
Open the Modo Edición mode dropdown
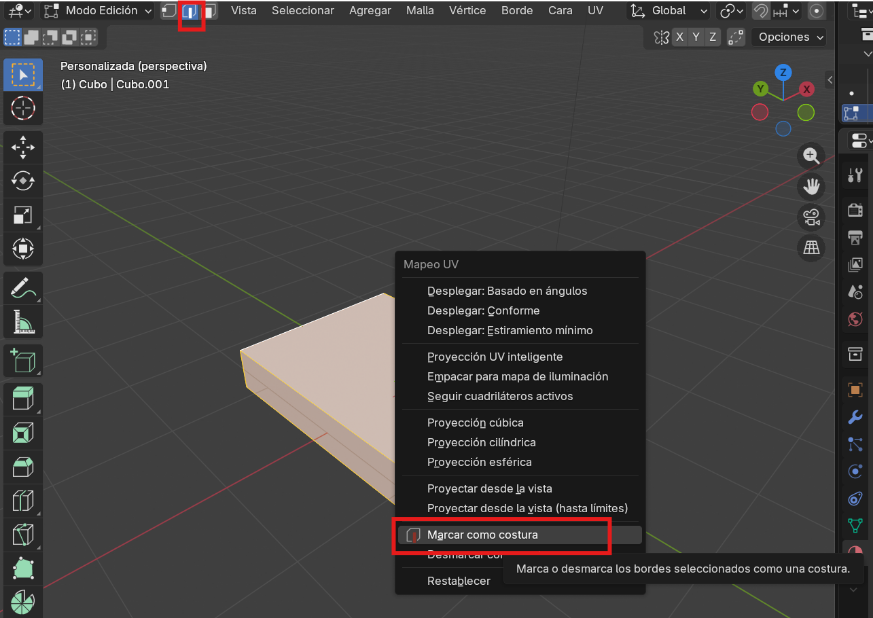tap(98, 11)
